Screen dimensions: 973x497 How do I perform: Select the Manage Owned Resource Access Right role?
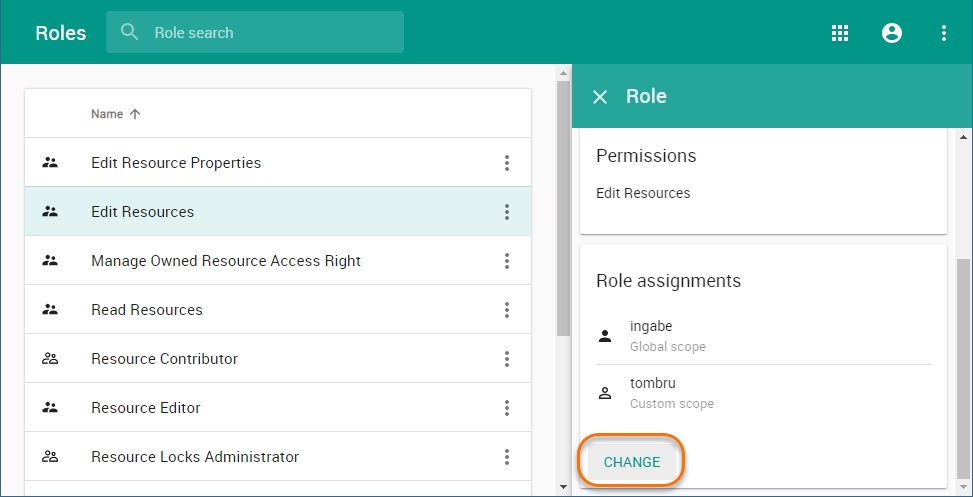point(226,261)
